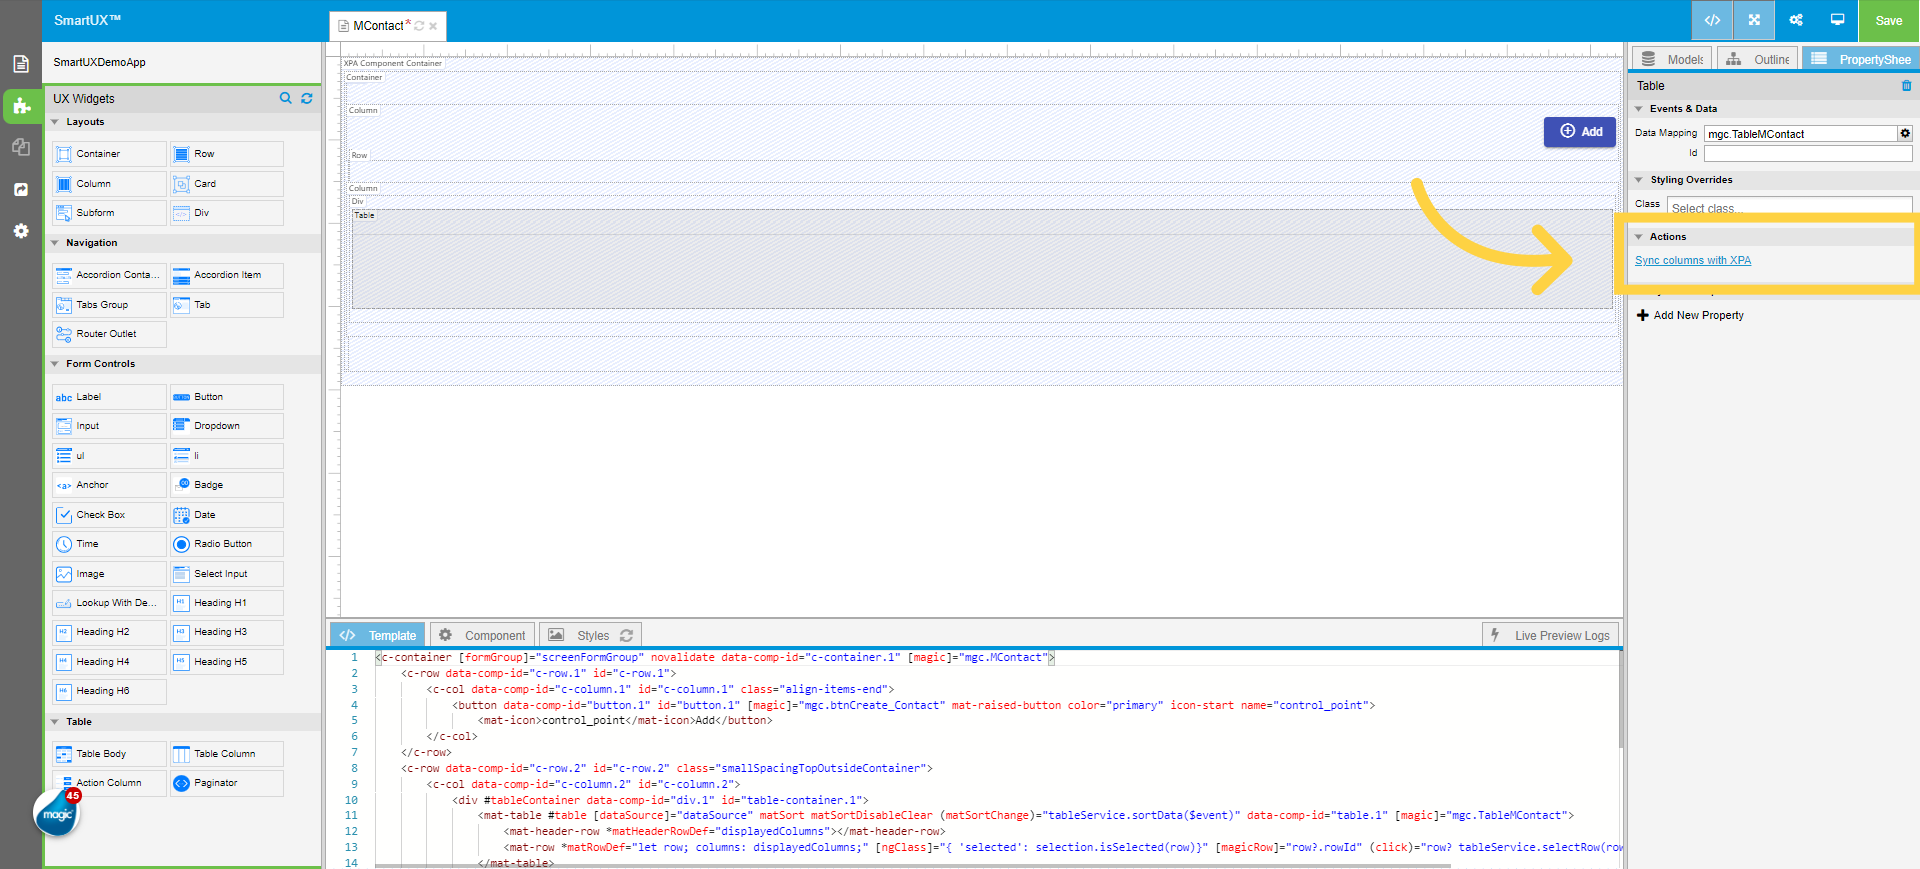The image size is (1920, 869).
Task: Click the expand fullscreen icon
Action: [1754, 20]
